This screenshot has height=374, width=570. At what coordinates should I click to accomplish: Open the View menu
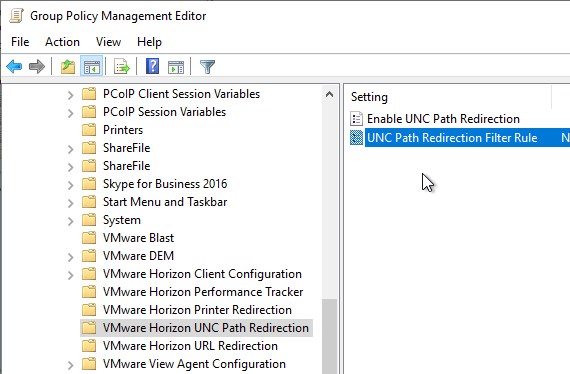(x=108, y=42)
